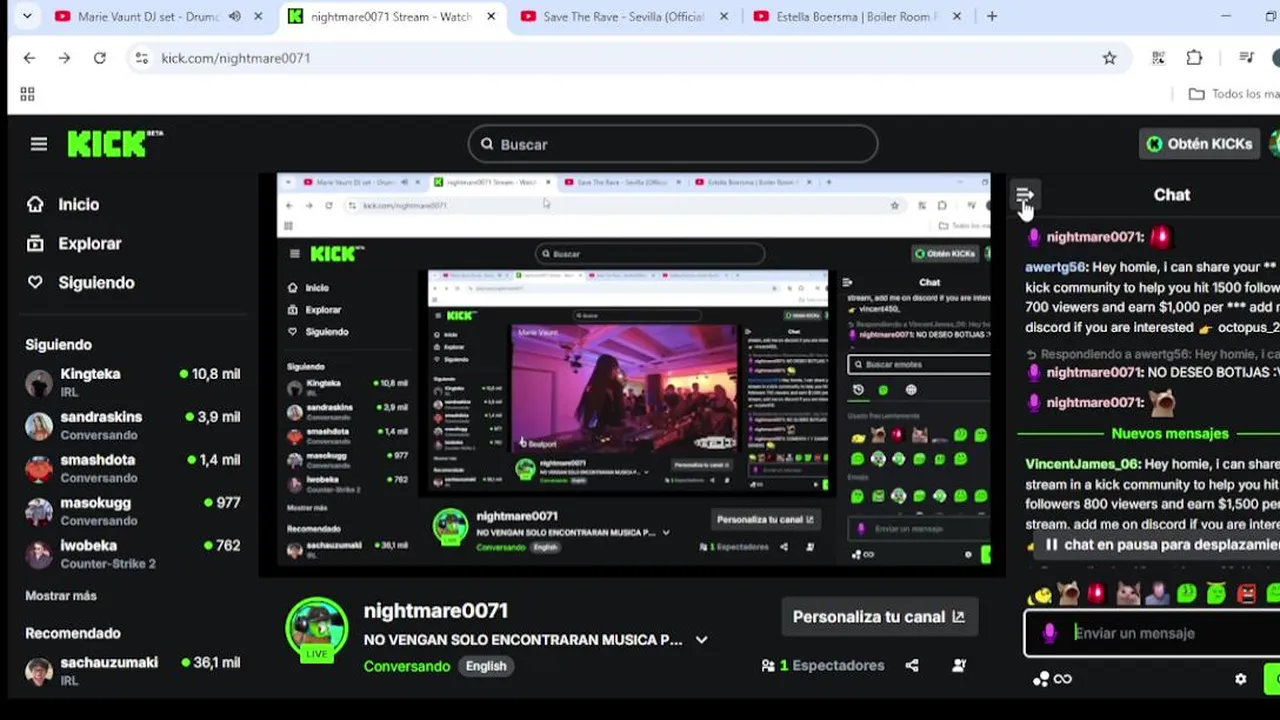
Task: Resume chat via 'chat en pausa' banner
Action: coord(1160,545)
